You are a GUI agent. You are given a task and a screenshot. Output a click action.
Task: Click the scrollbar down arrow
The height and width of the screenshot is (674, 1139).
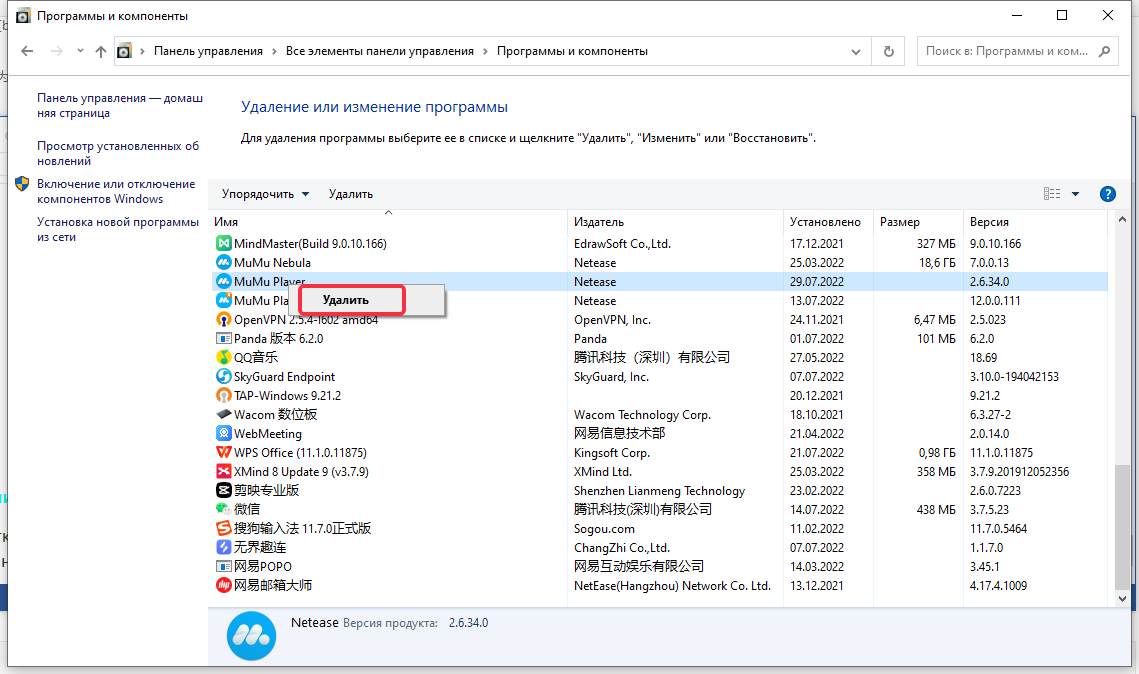[x=1122, y=599]
